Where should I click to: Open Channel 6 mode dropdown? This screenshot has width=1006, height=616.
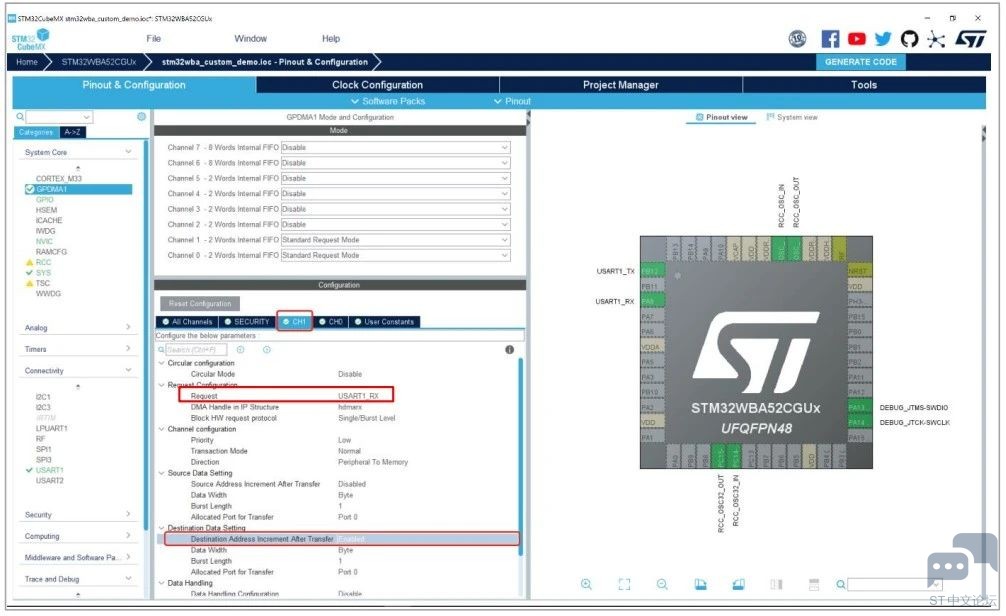point(395,162)
